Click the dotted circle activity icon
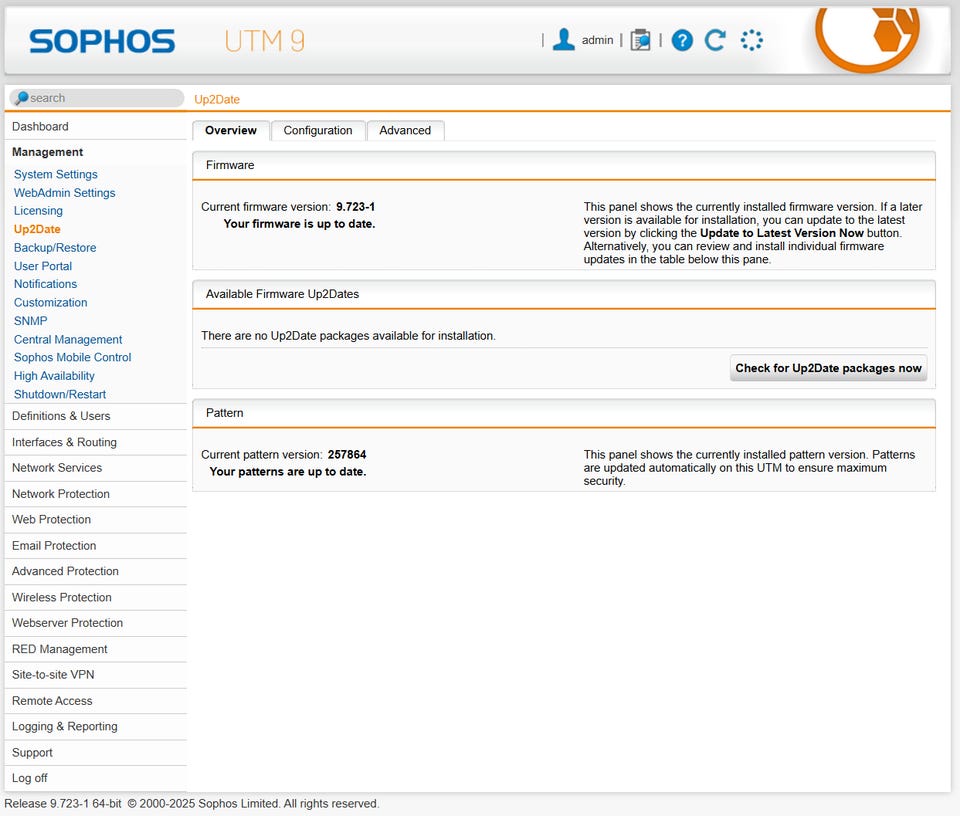 751,40
